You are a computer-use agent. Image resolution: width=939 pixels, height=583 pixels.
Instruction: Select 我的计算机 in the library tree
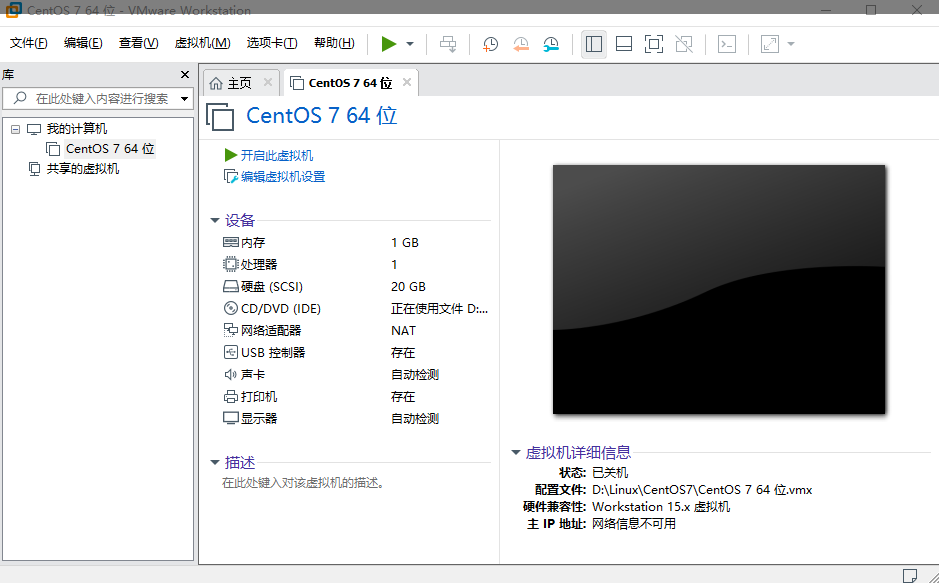[x=77, y=129]
